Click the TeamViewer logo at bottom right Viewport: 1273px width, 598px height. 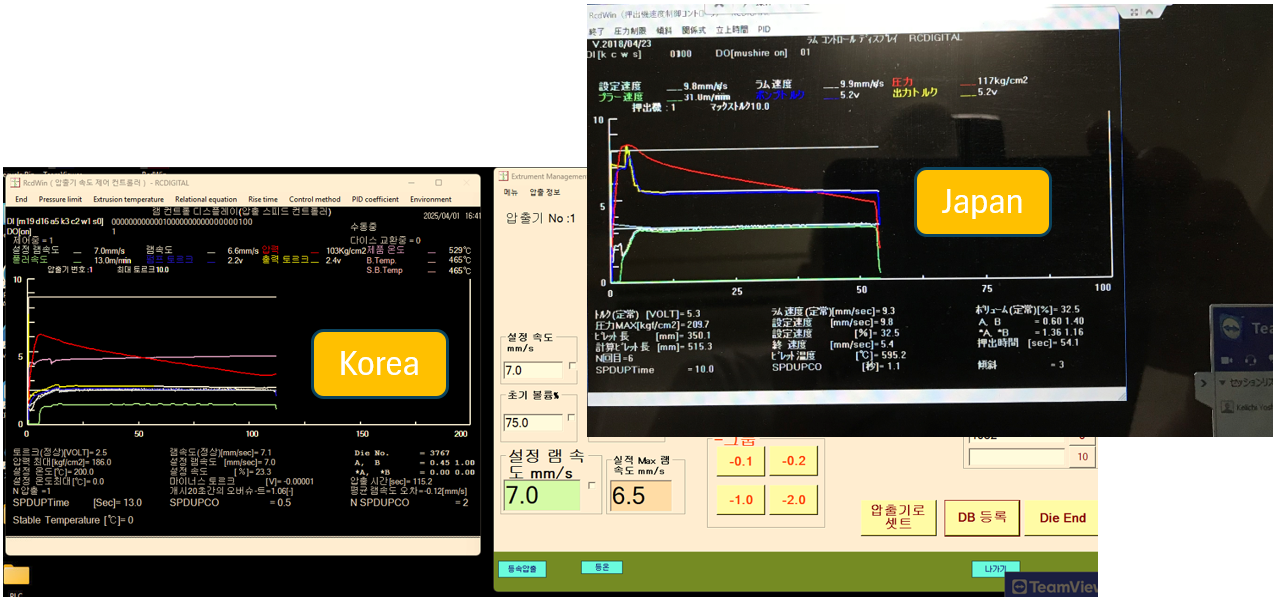(x=1019, y=588)
